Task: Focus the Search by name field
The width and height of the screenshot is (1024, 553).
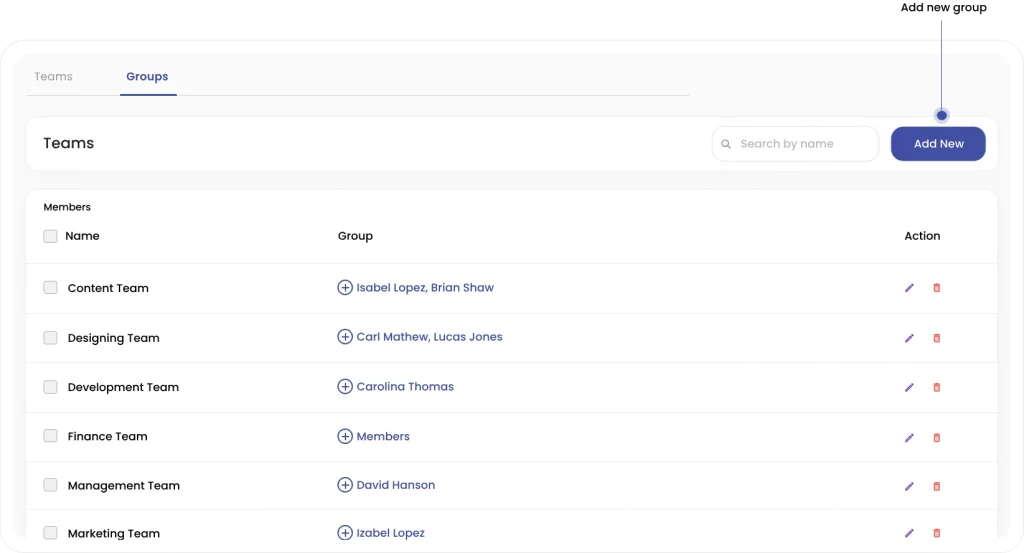Action: [x=795, y=144]
